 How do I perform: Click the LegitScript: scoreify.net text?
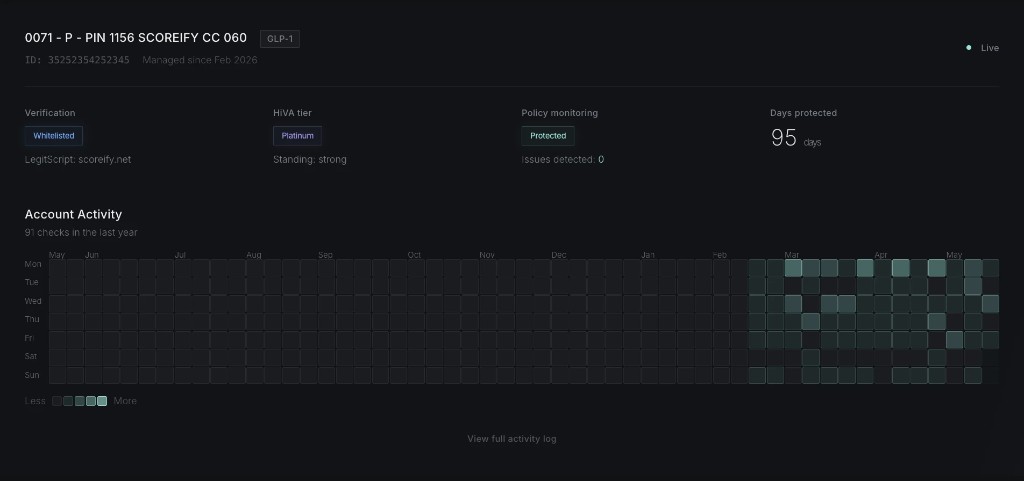click(78, 159)
